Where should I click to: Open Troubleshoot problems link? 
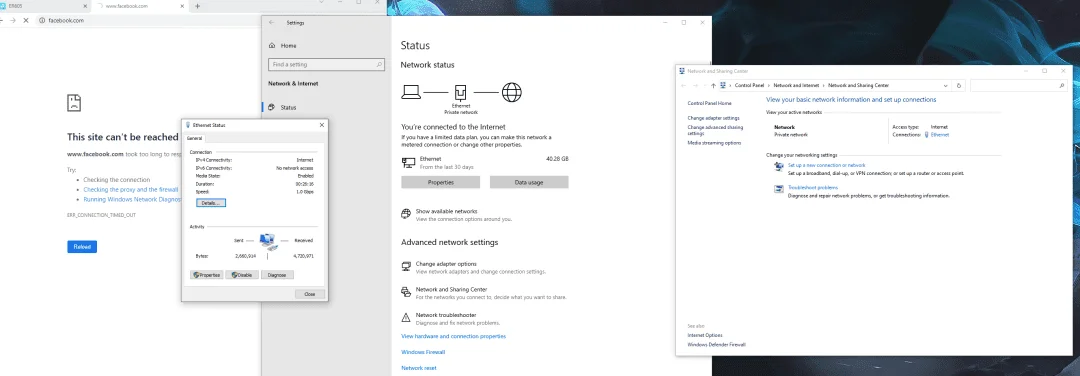coord(813,187)
